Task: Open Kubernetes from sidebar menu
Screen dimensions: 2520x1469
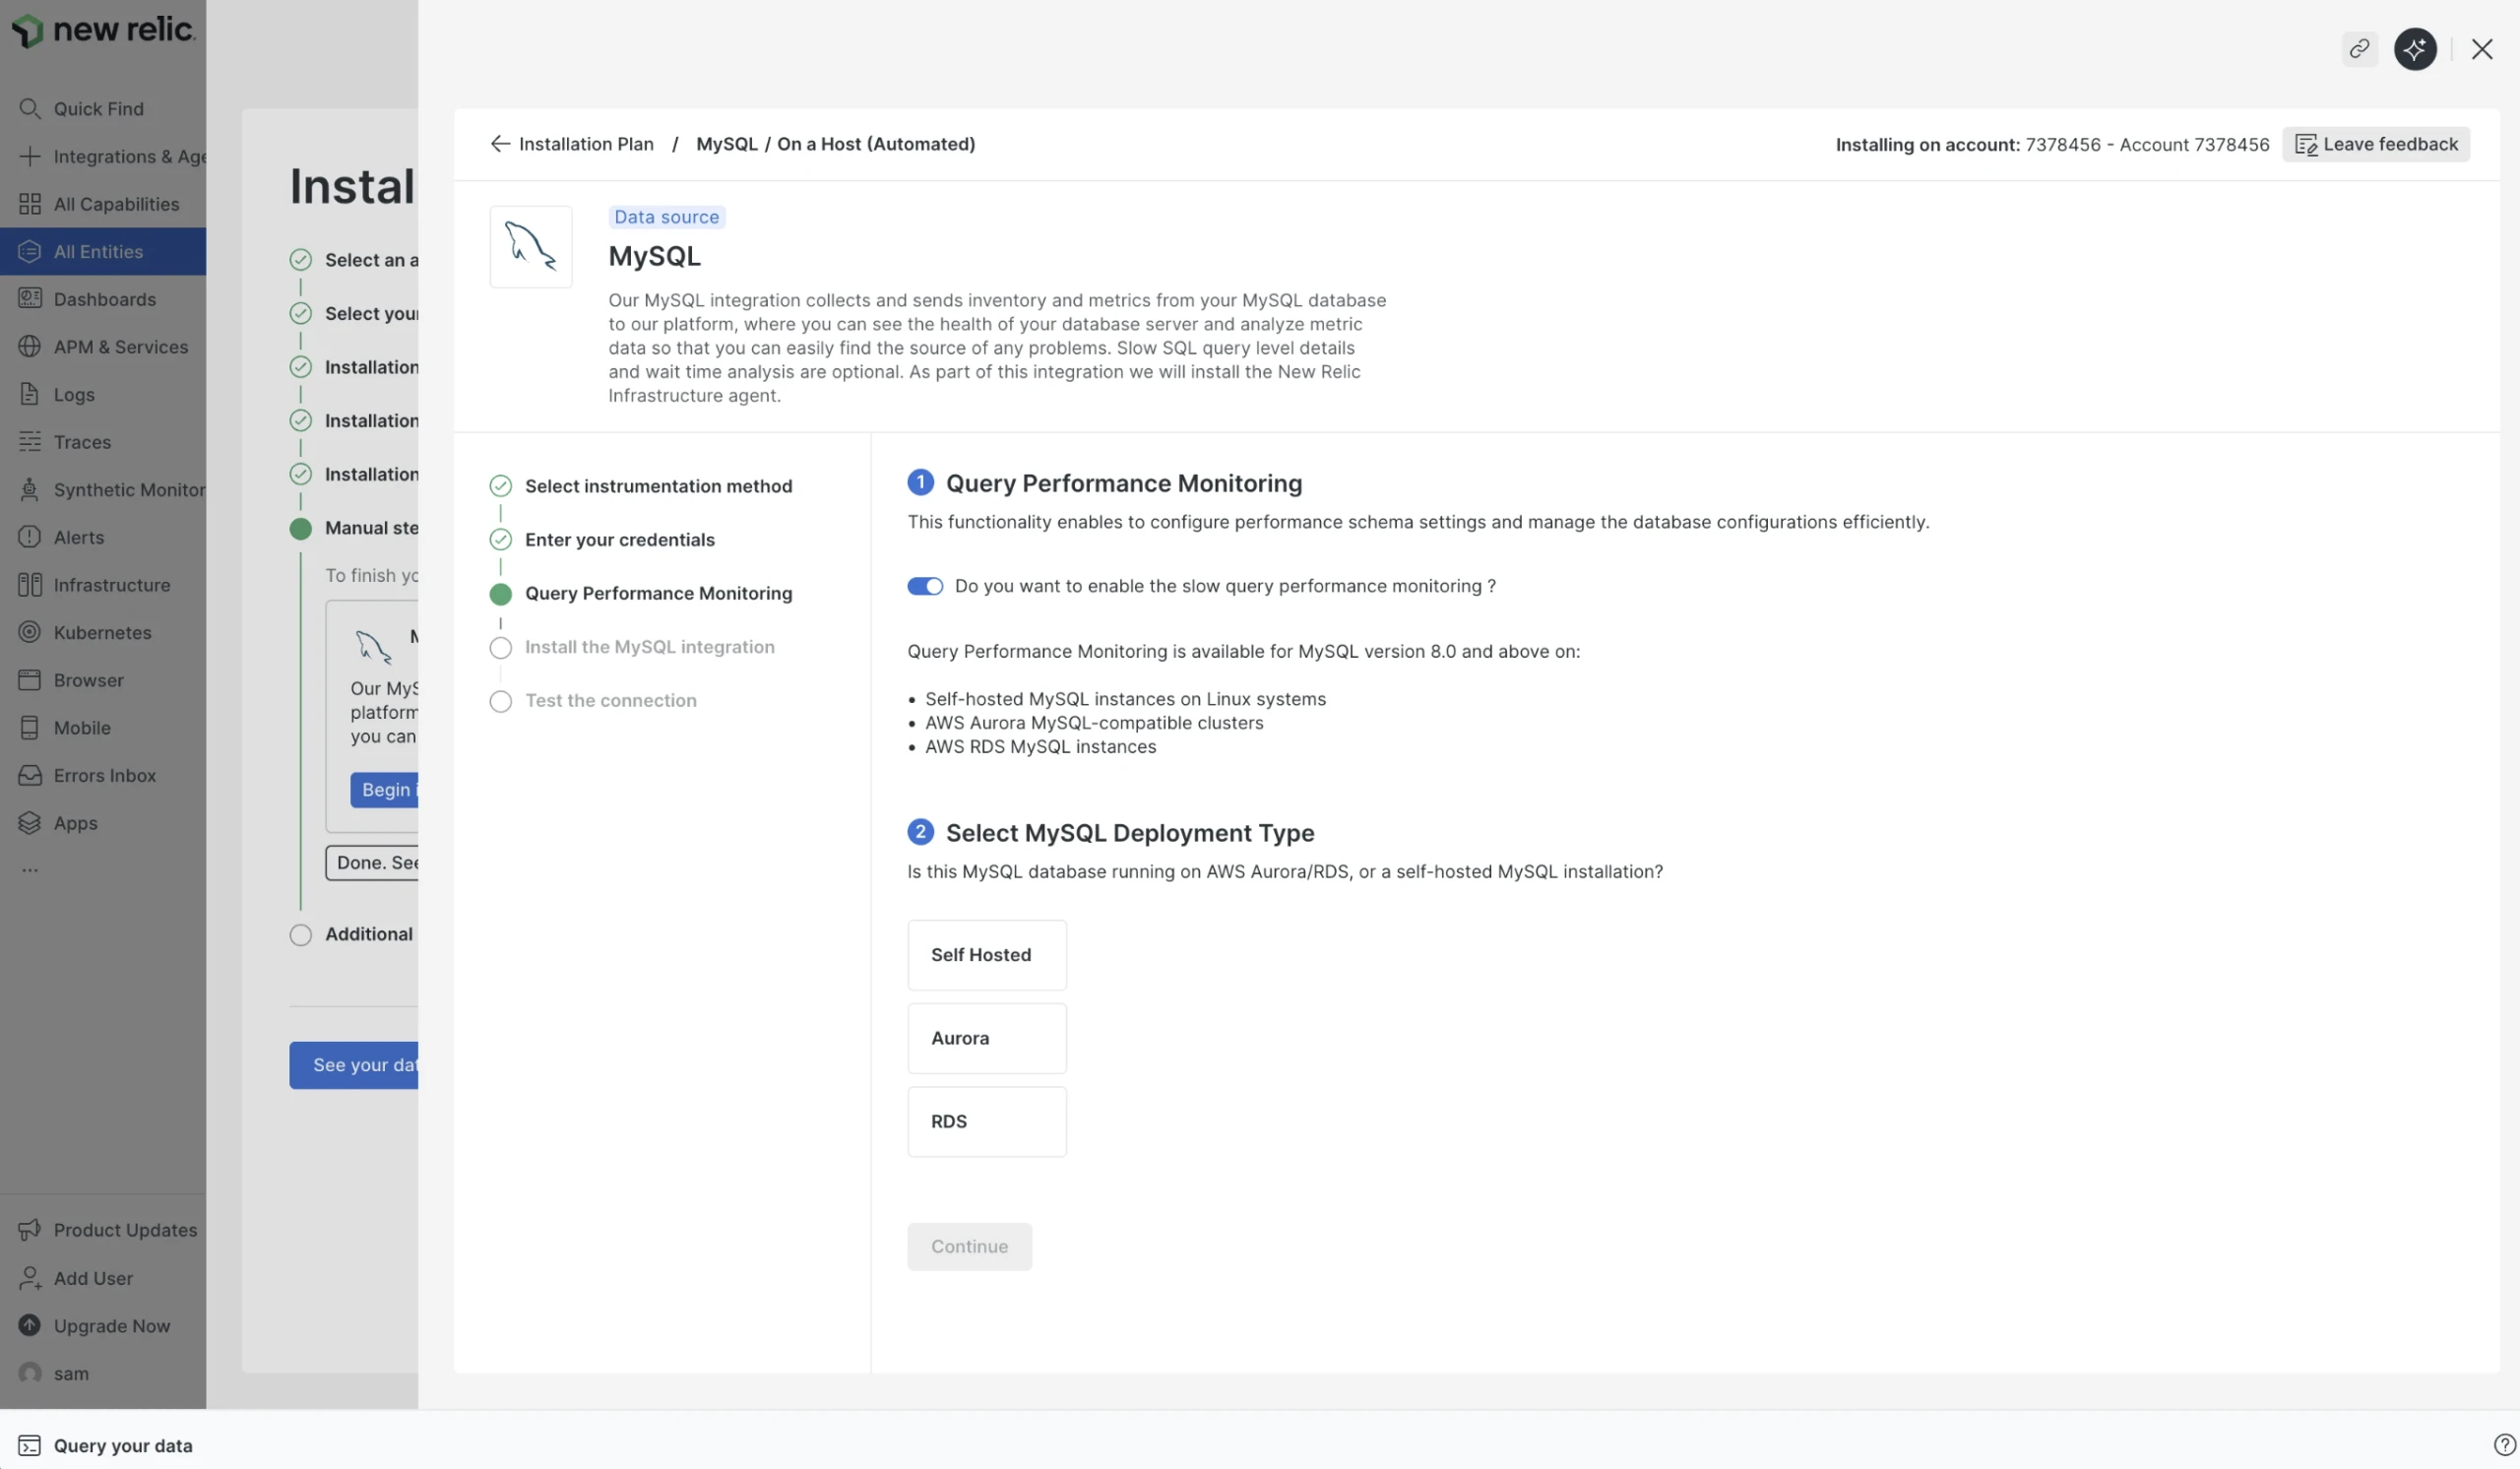Action: click(x=103, y=633)
